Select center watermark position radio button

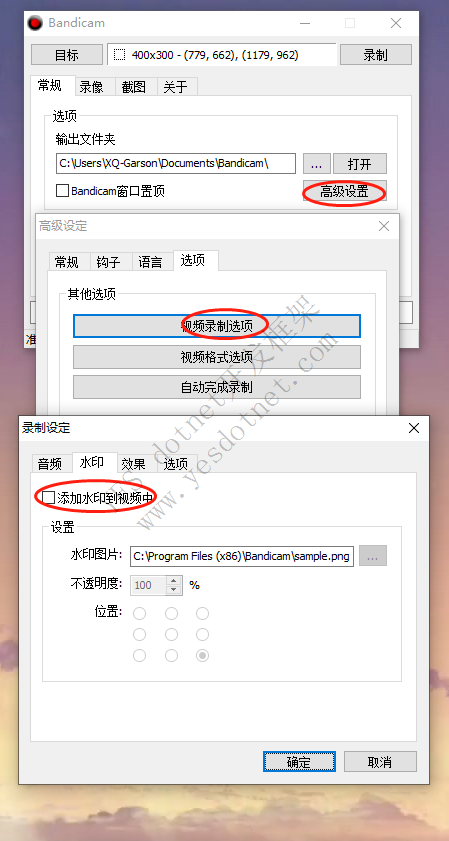[171, 635]
